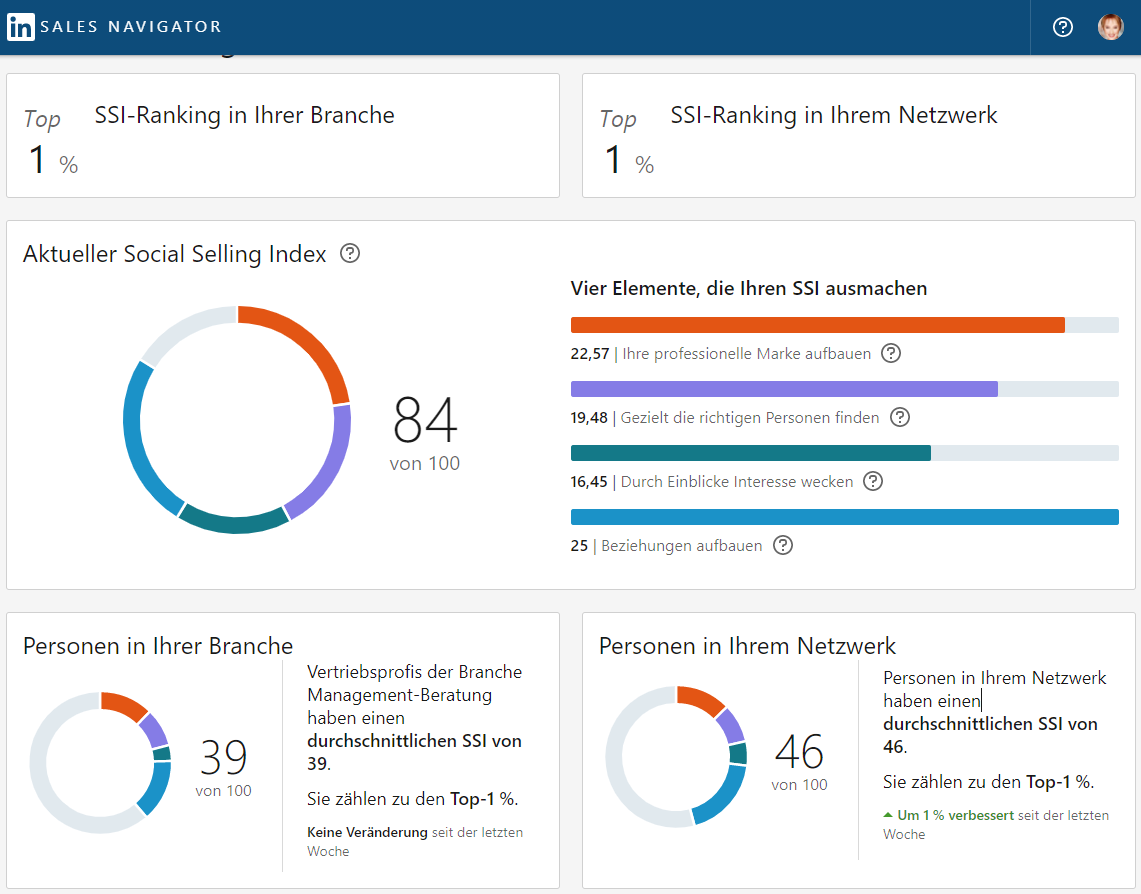This screenshot has width=1141, height=894.
Task: Click the 46 von 100 score
Action: (x=799, y=762)
